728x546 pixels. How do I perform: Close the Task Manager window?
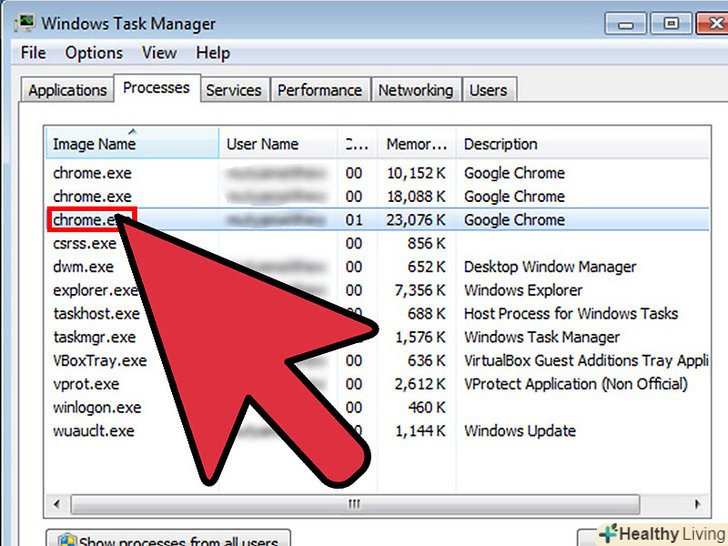[713, 23]
